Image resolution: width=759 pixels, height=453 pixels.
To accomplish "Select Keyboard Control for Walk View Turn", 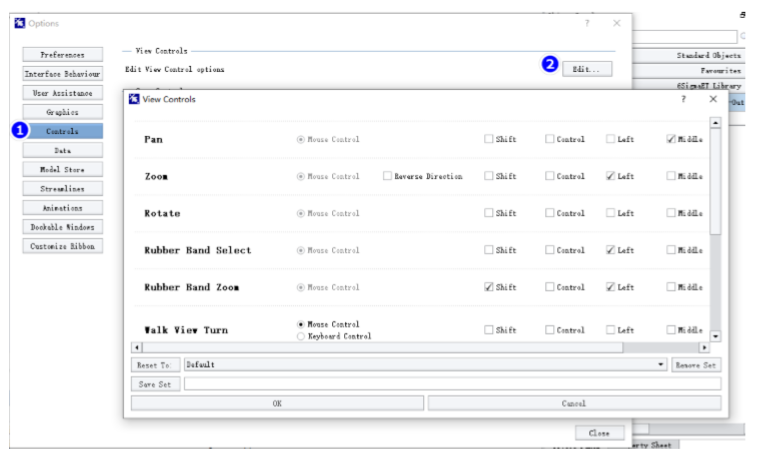I will 301,337.
